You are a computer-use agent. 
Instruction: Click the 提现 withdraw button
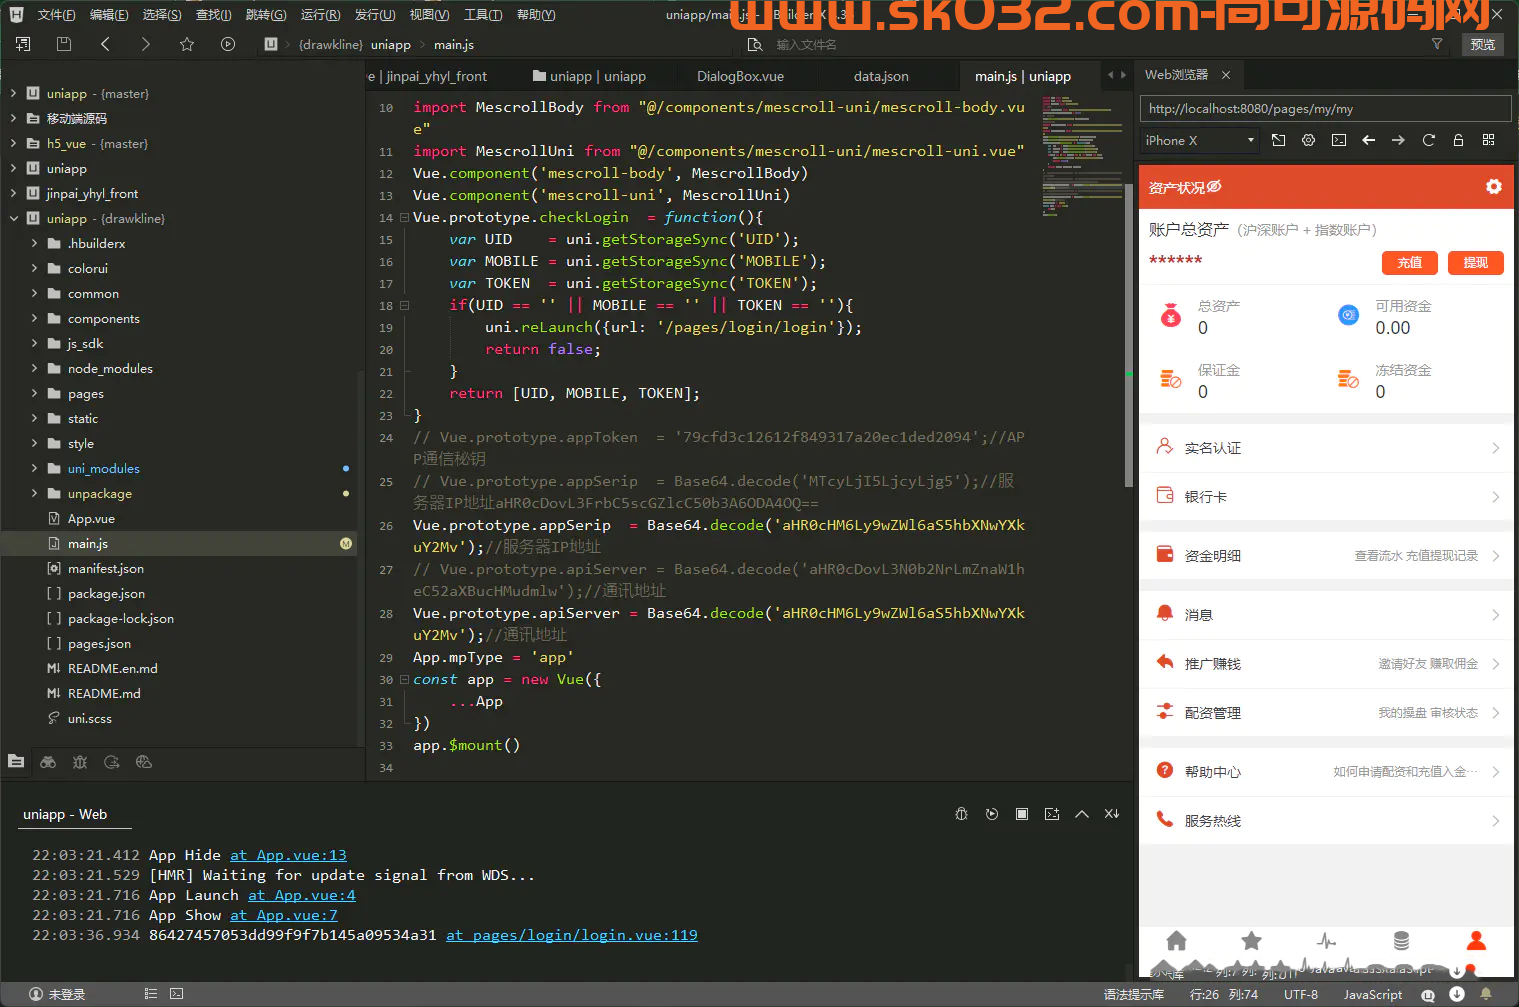pos(1476,262)
